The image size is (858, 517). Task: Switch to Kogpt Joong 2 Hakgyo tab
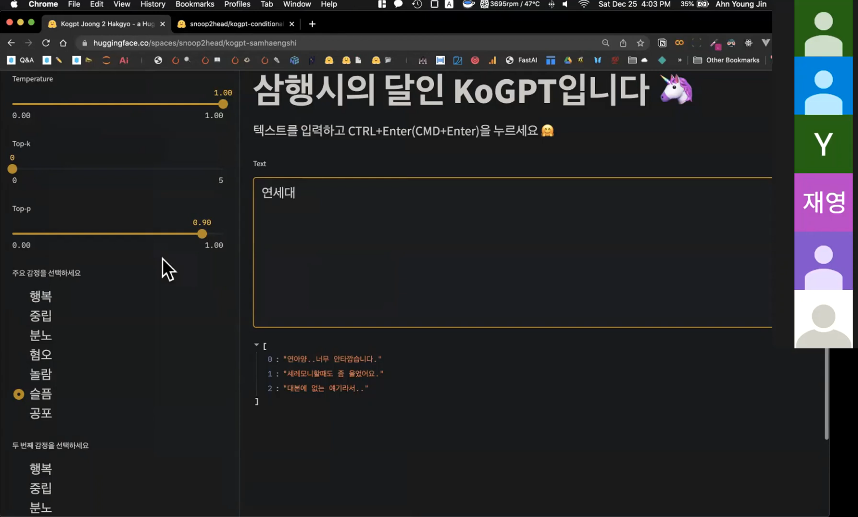(x=104, y=24)
